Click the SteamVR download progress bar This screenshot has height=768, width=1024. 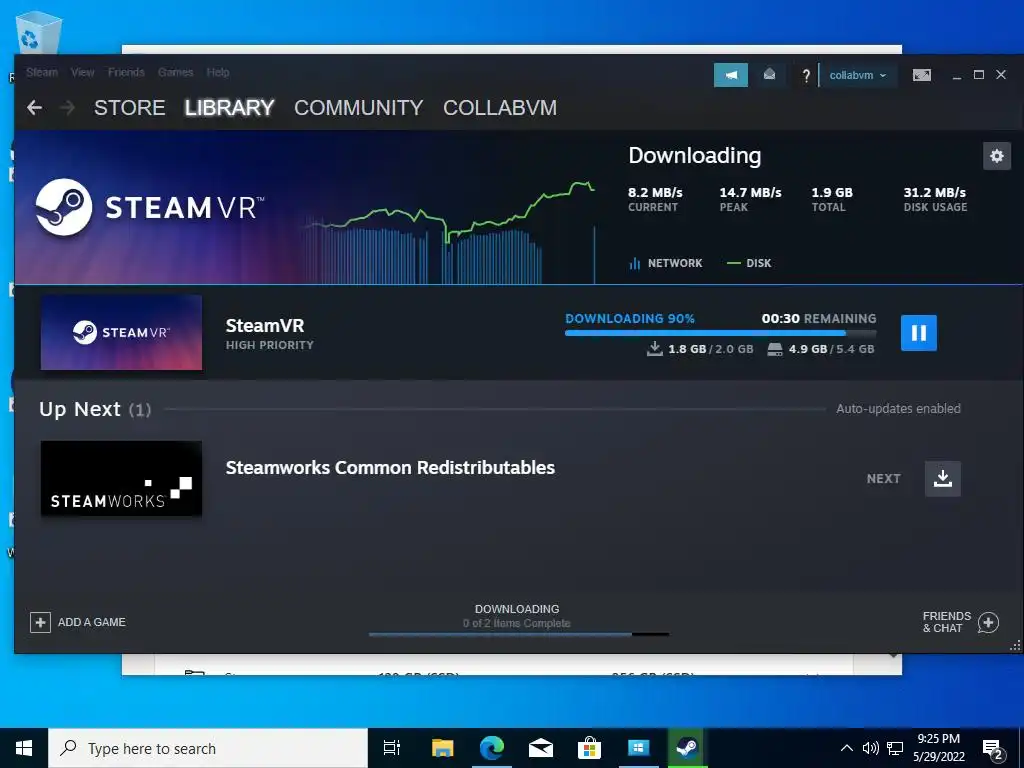click(720, 333)
